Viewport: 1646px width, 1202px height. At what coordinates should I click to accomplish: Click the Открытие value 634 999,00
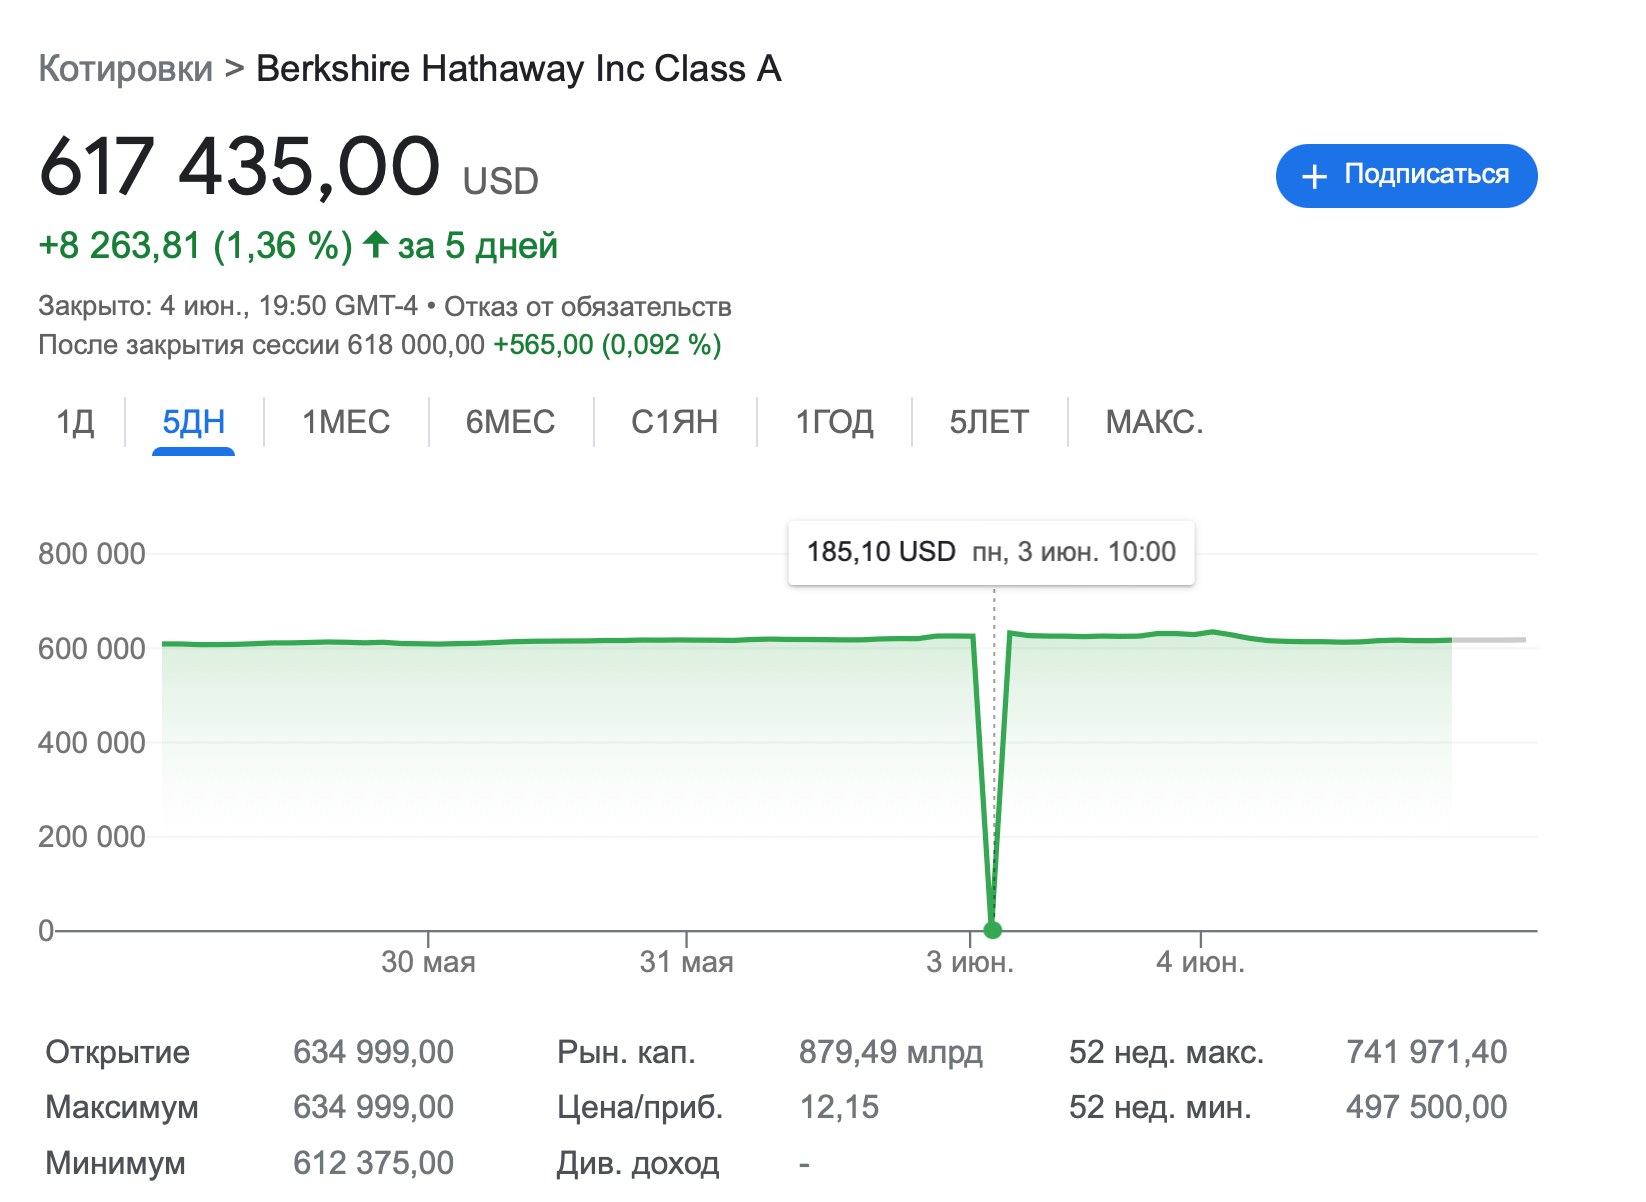(373, 1052)
